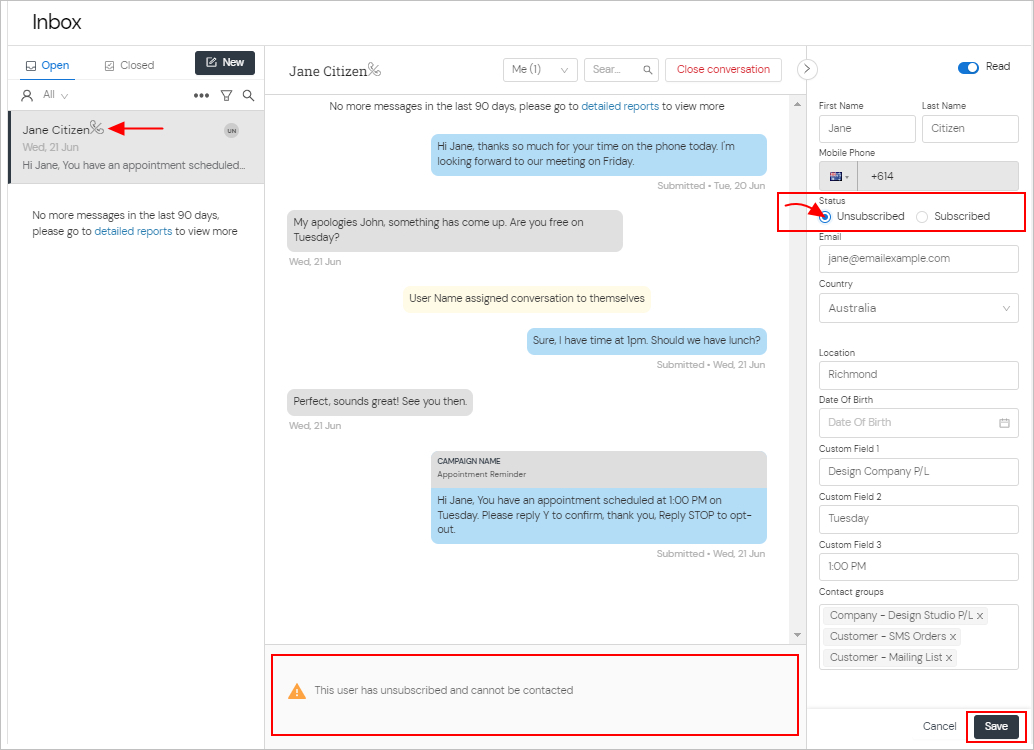Screen dimensions: 1034x750
Task: Click the Close conversation button
Action: (723, 69)
